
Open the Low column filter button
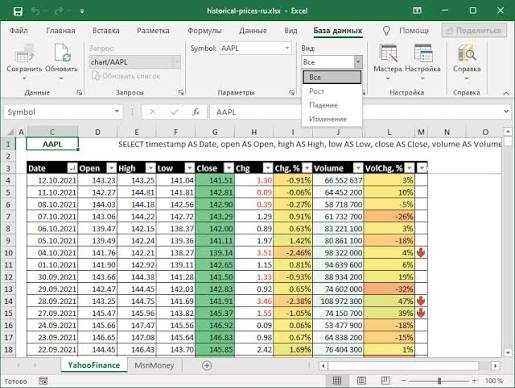pos(190,168)
